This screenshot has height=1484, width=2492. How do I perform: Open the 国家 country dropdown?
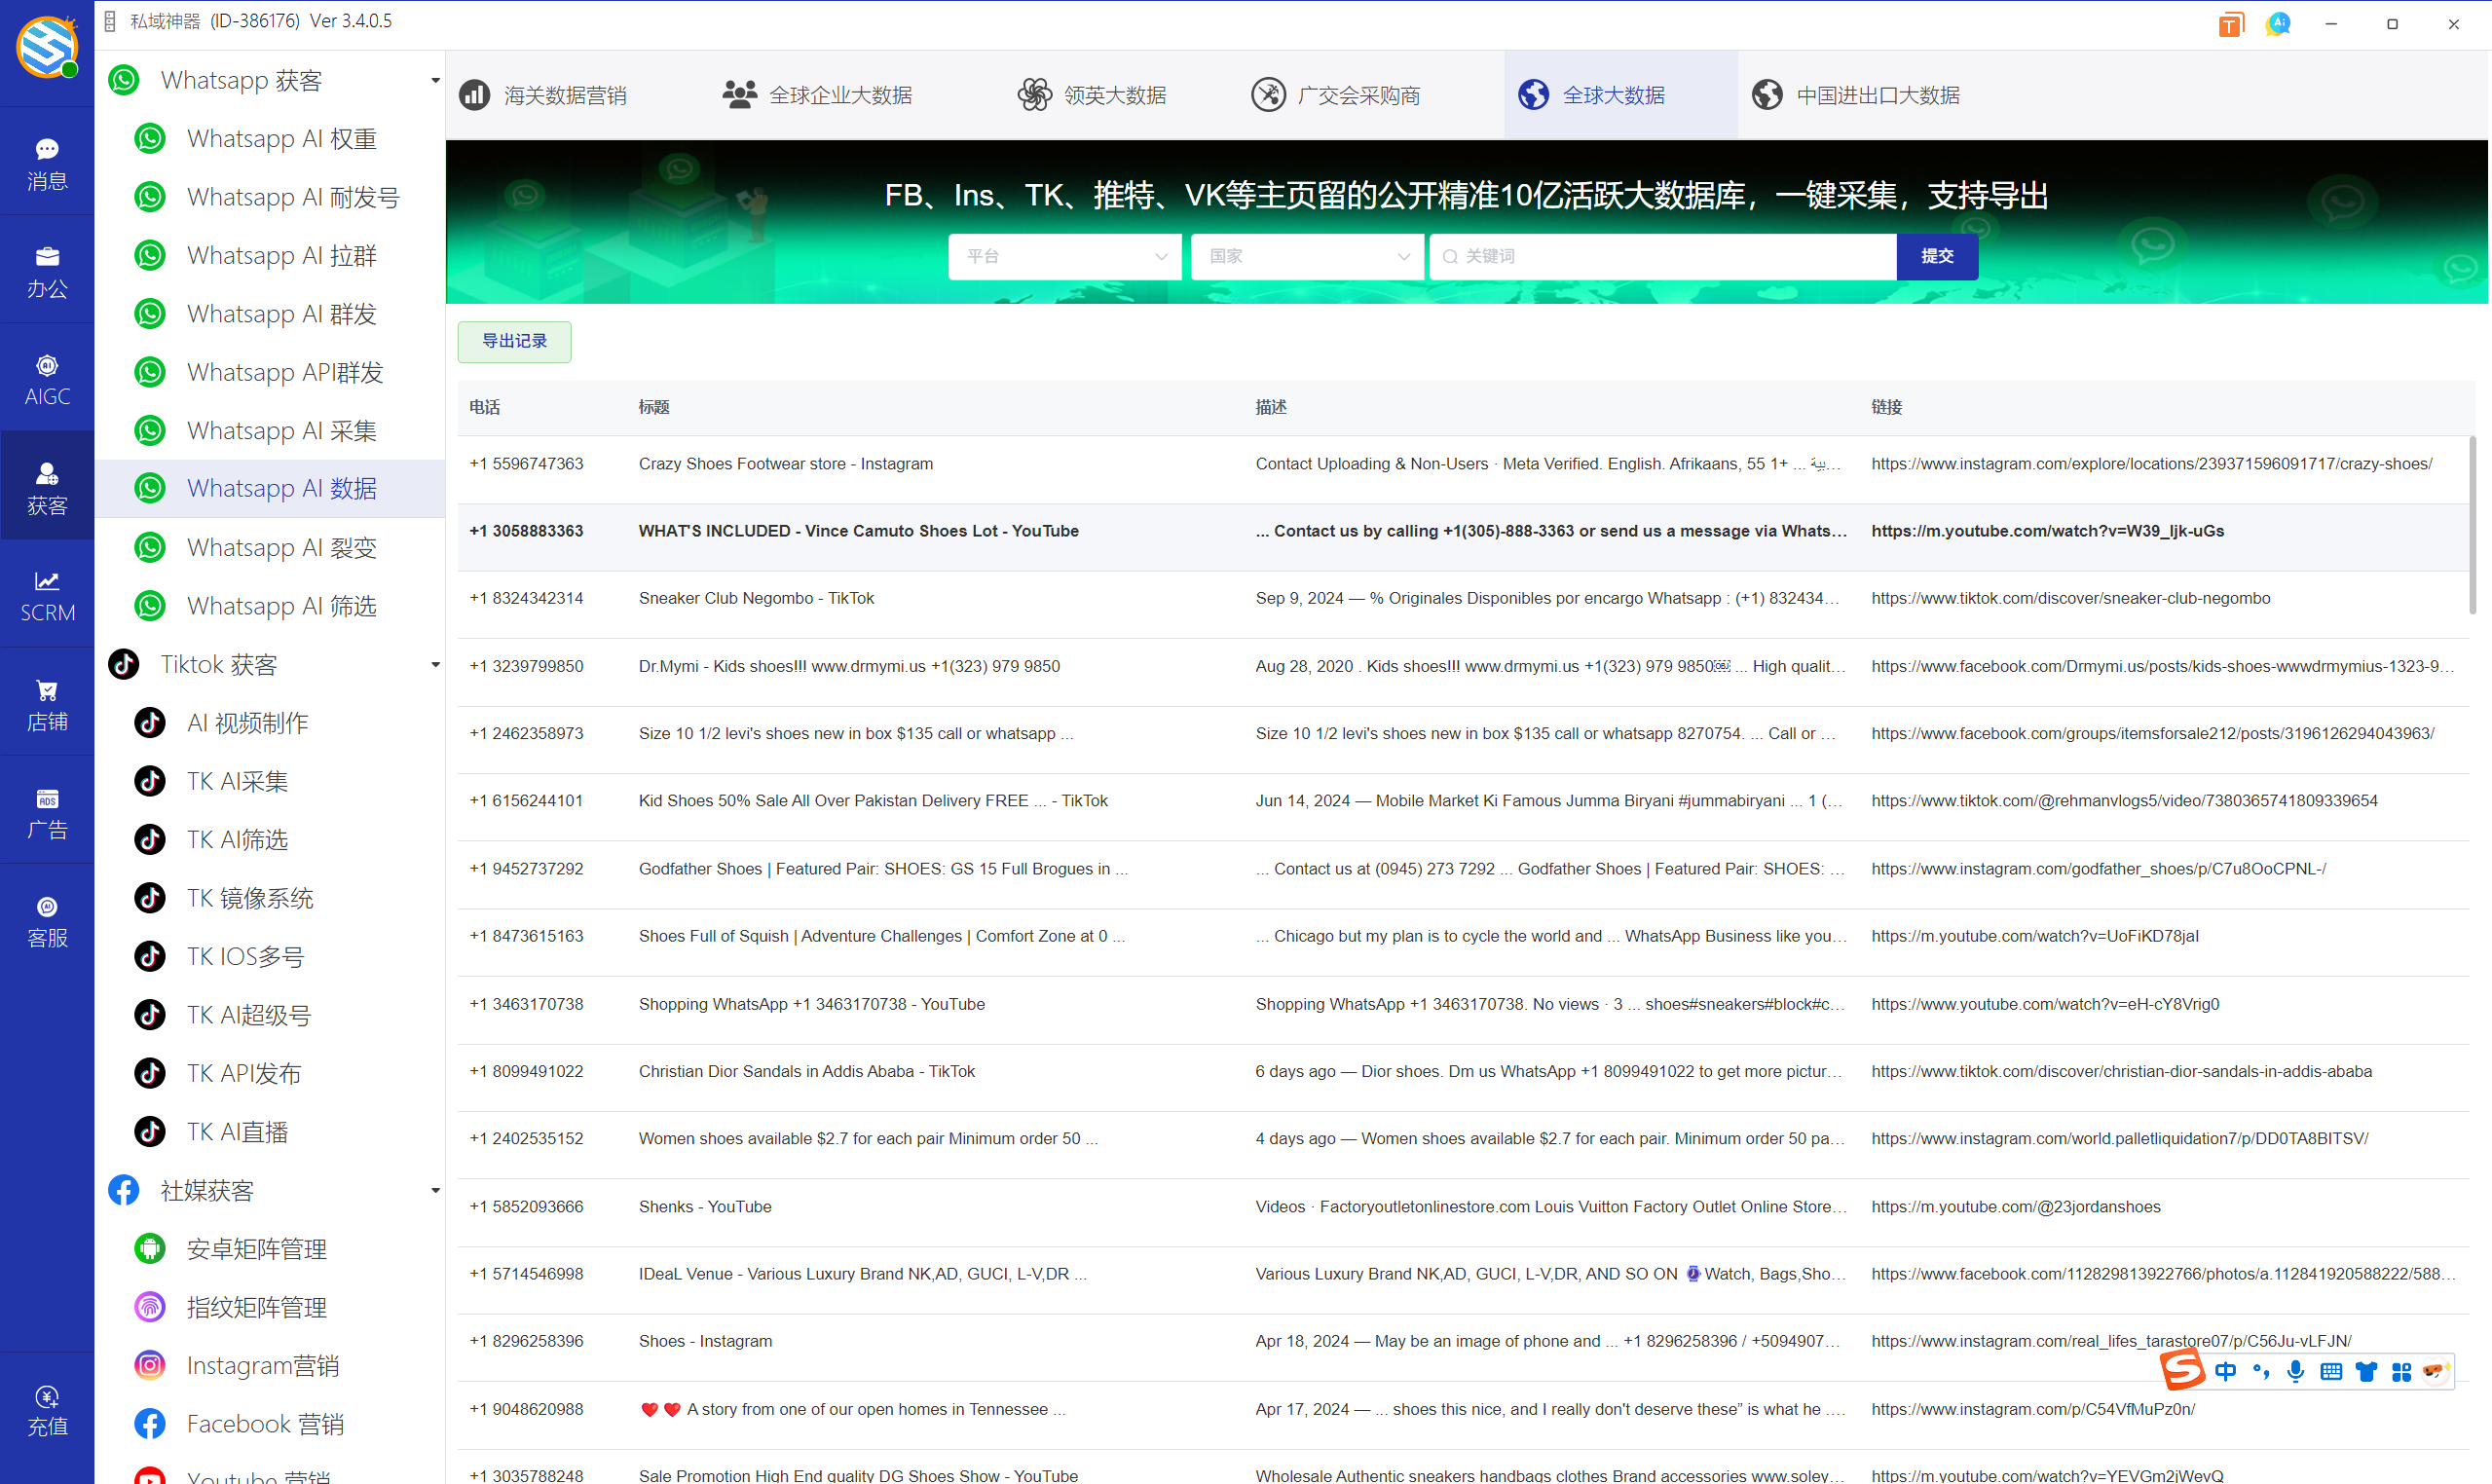tap(1307, 256)
